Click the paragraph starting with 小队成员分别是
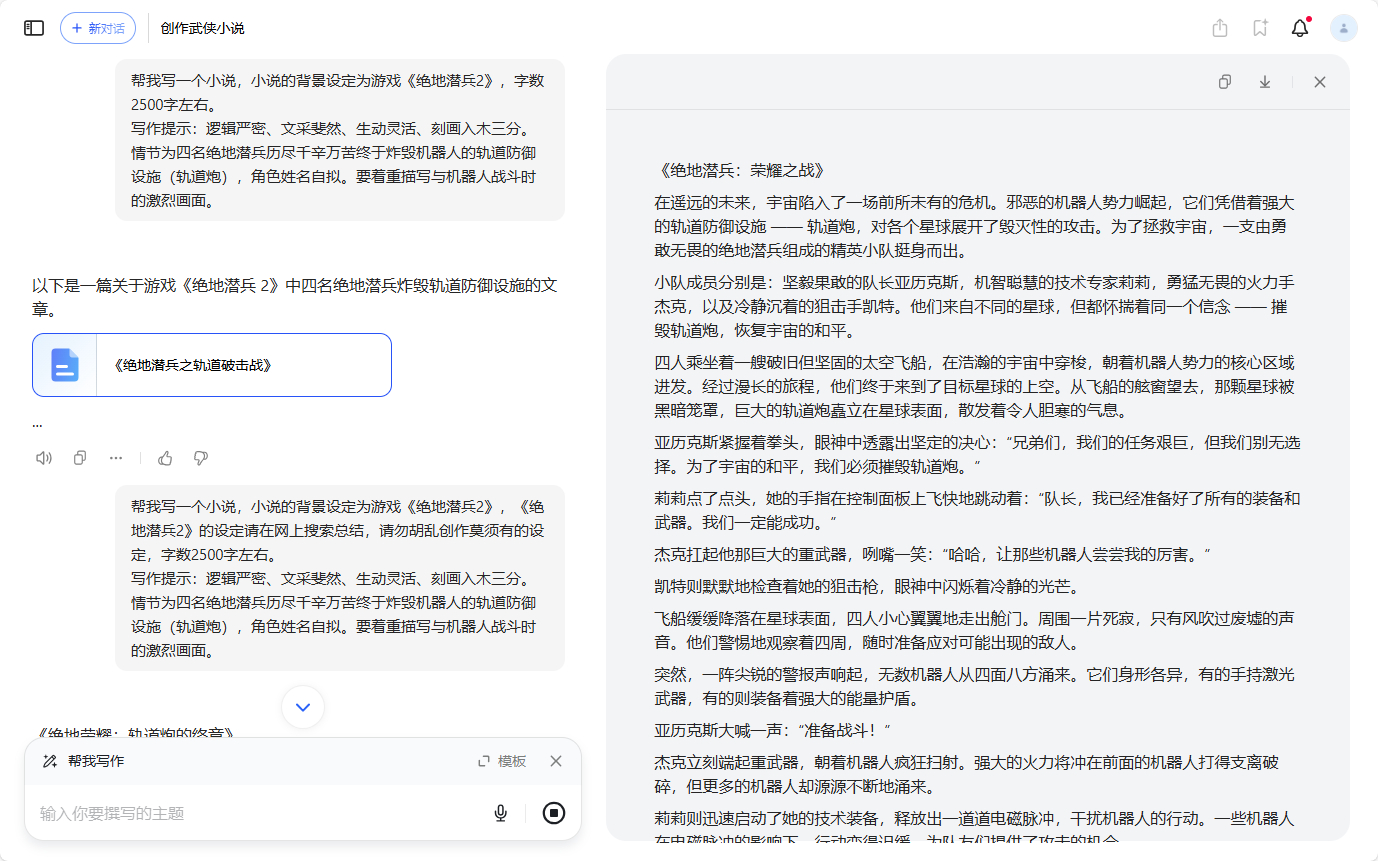This screenshot has width=1378, height=861. [x=976, y=306]
